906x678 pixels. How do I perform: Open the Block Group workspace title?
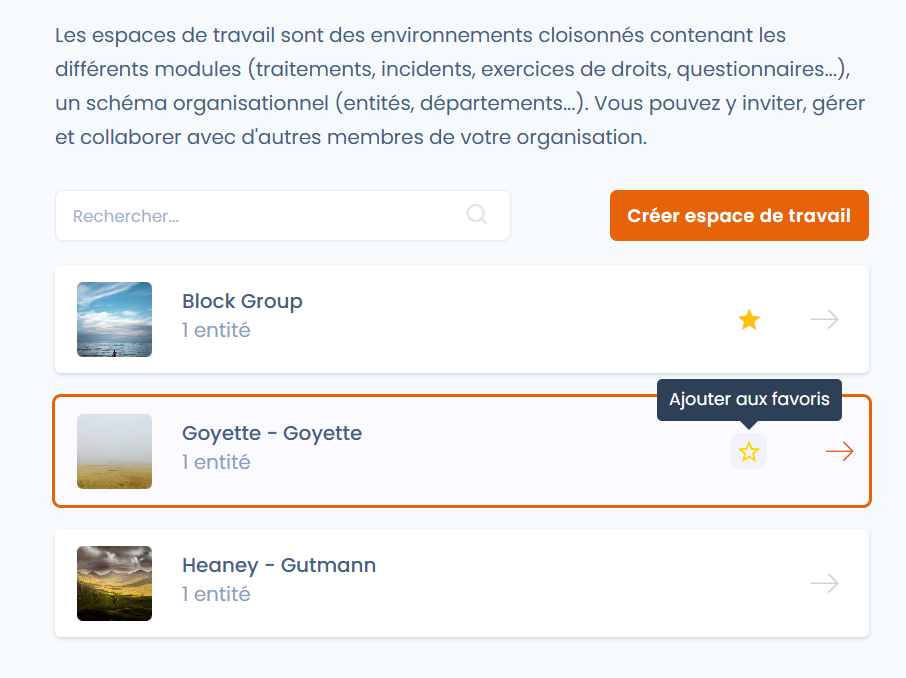click(242, 302)
